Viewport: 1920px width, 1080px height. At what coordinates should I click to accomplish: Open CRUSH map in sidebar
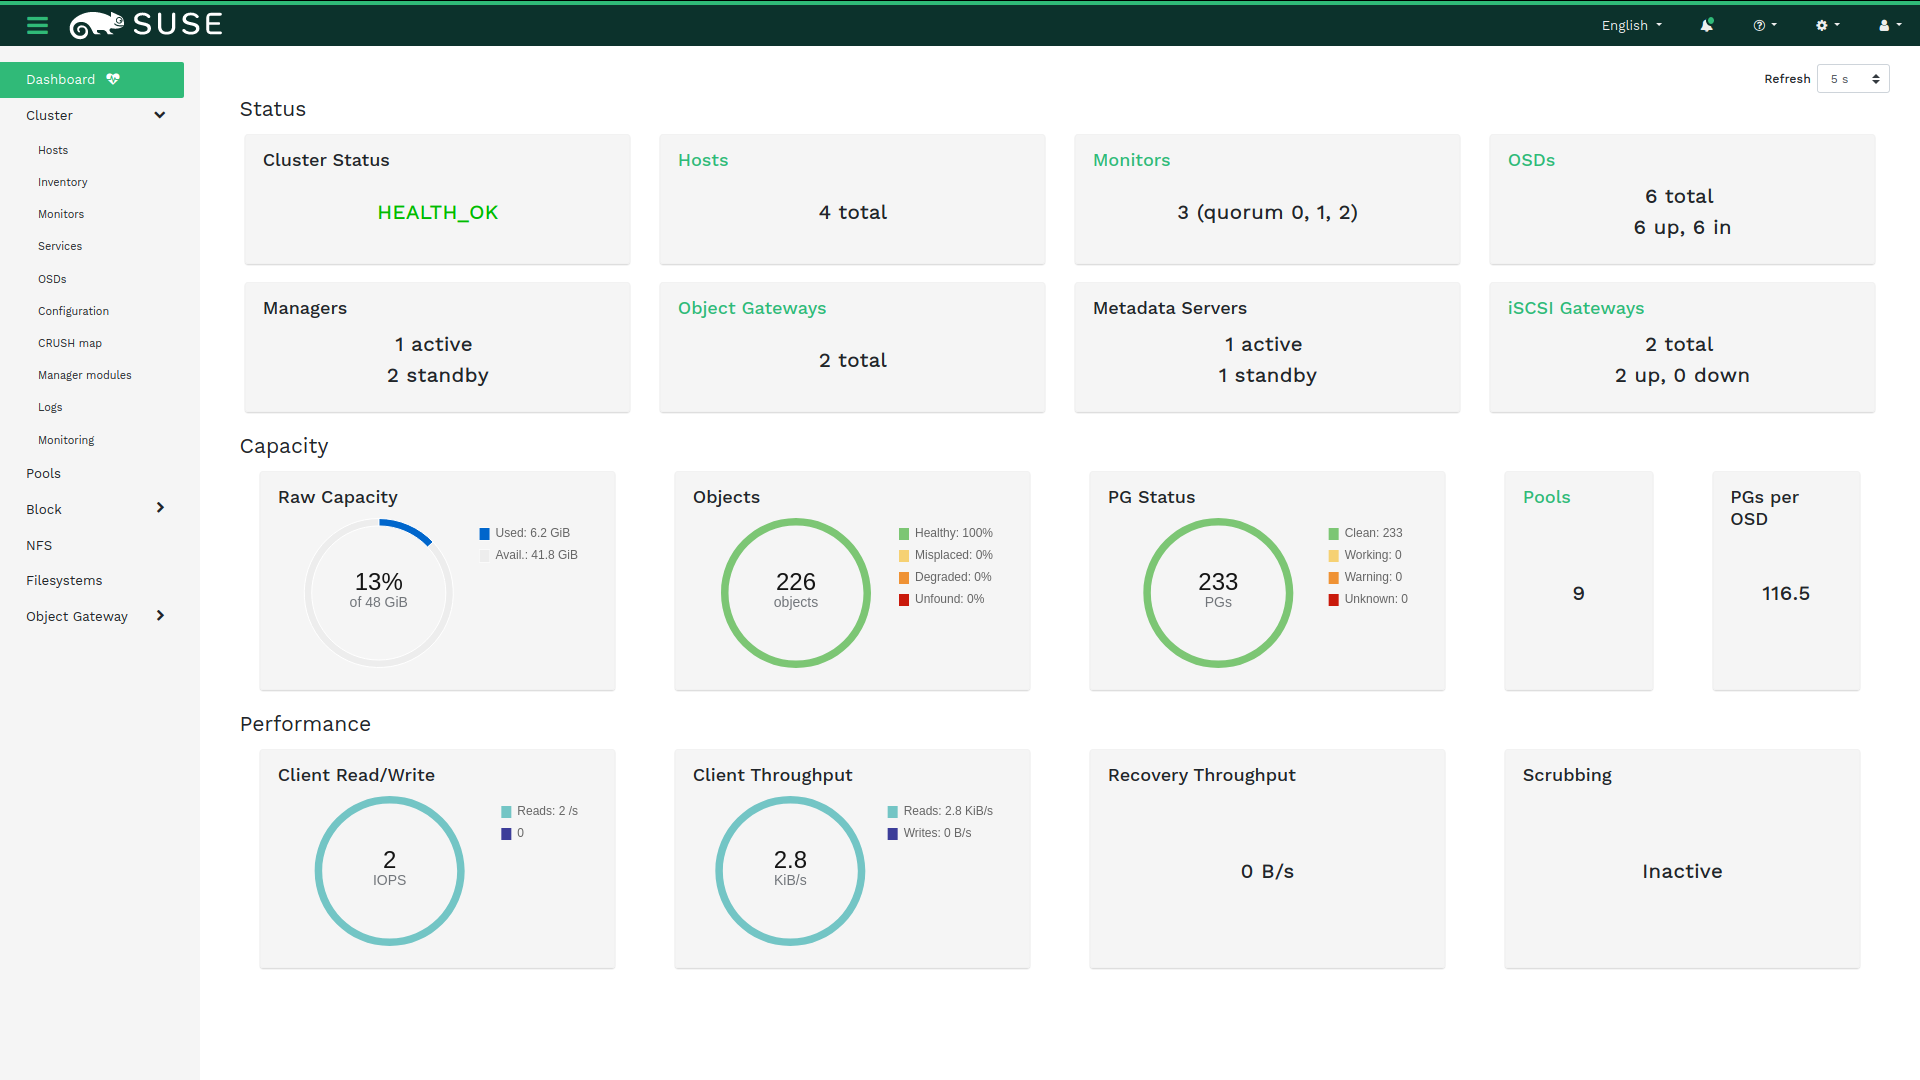tap(70, 343)
